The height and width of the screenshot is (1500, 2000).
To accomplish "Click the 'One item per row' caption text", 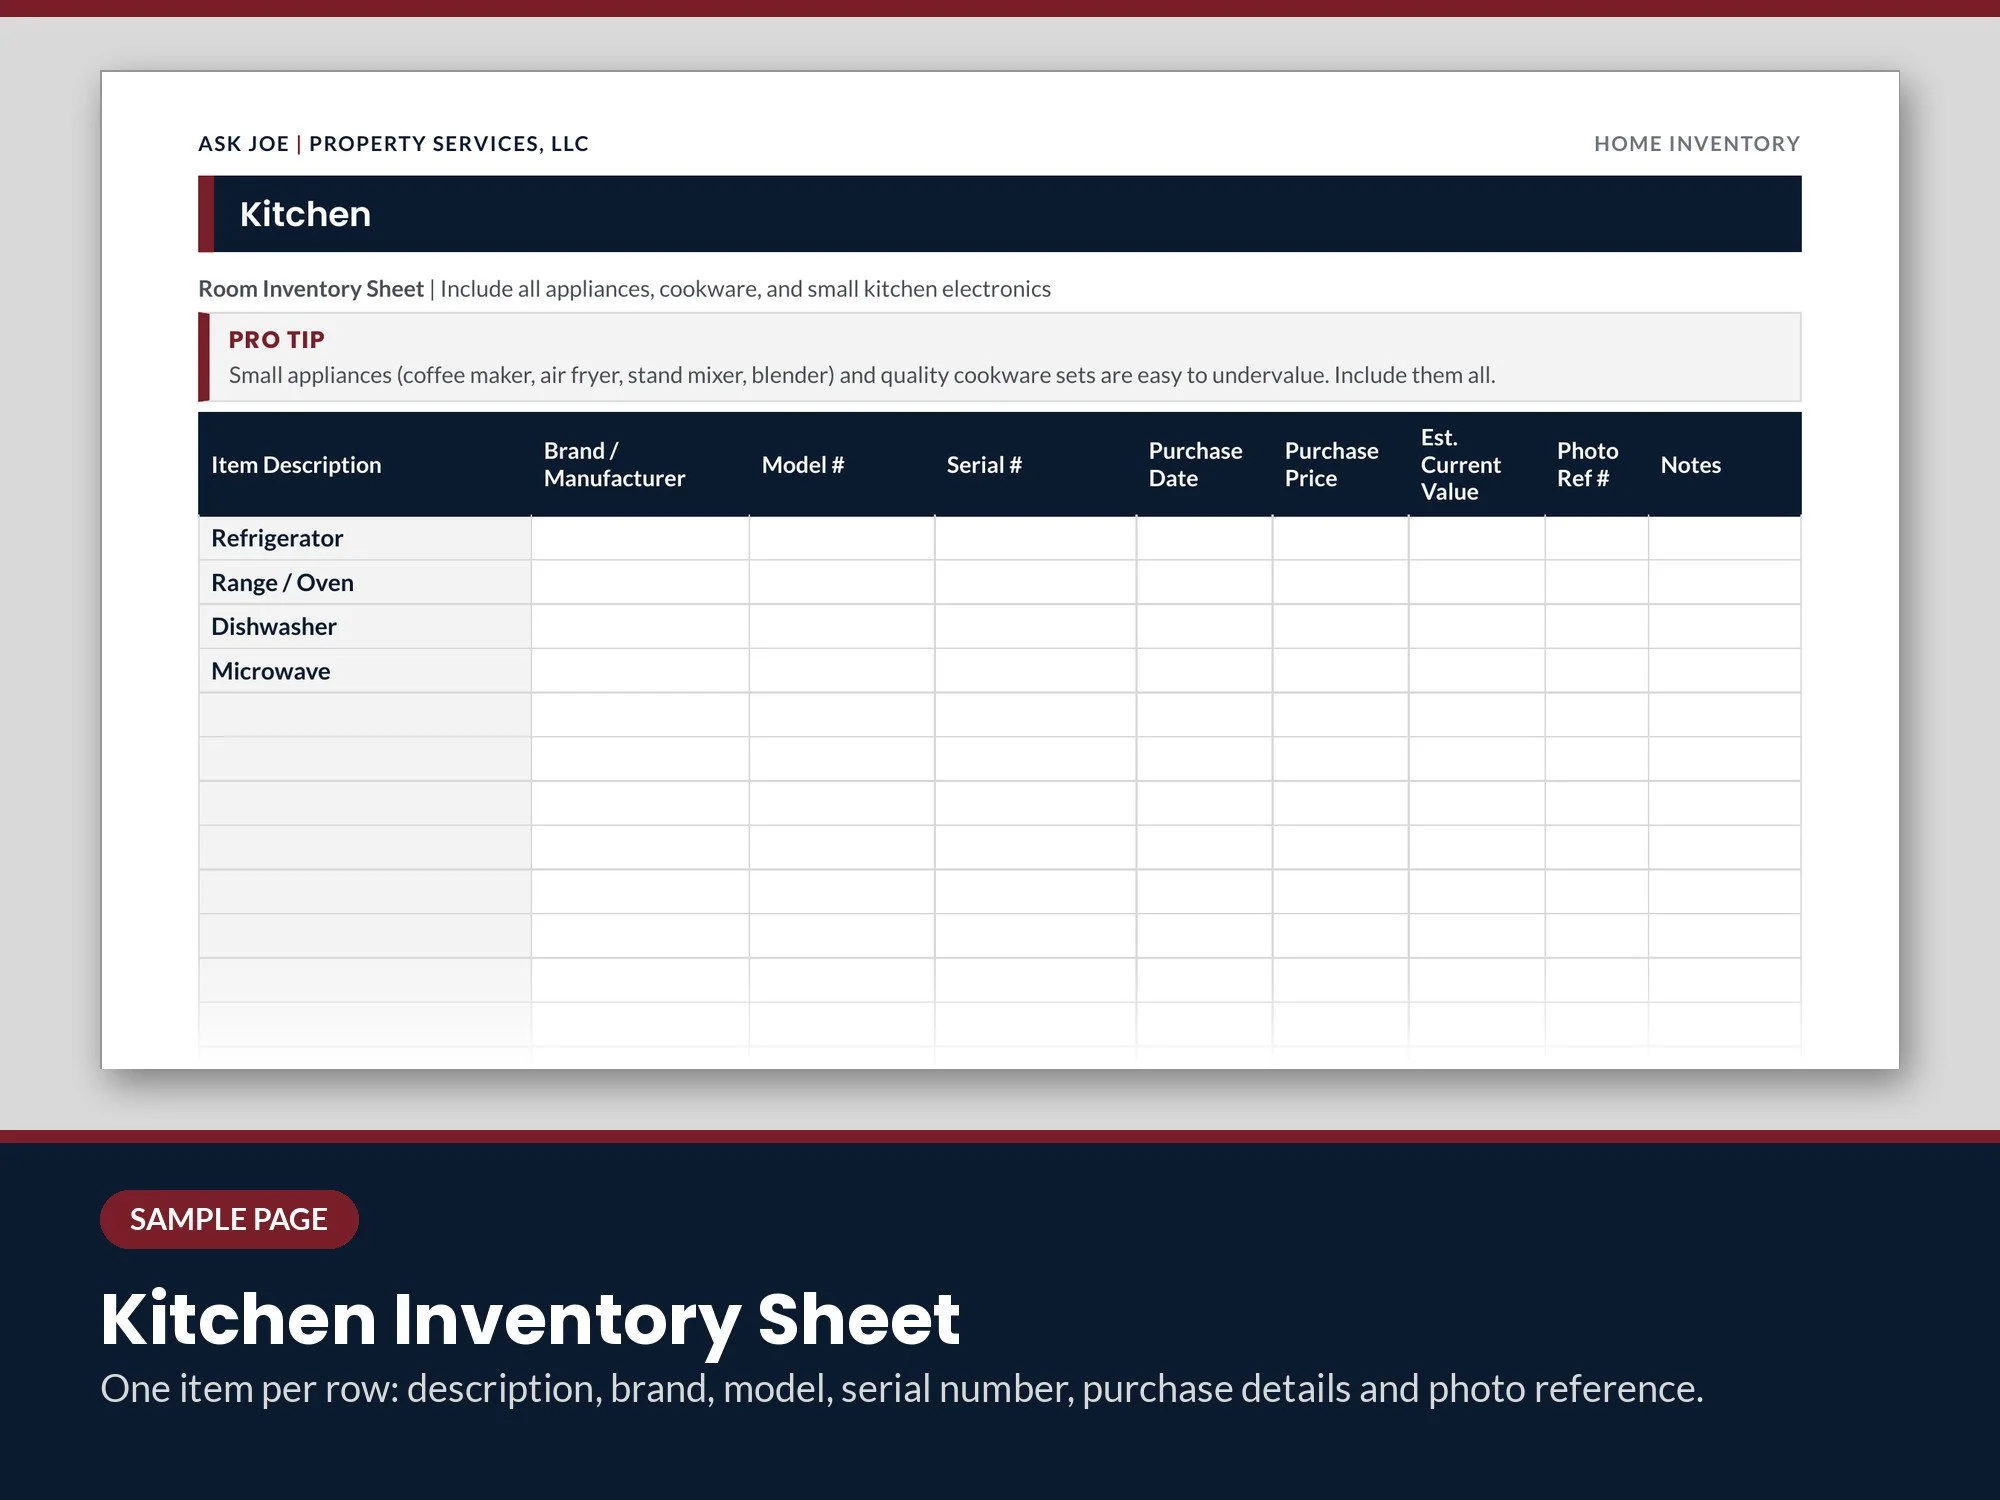I will [x=902, y=1389].
